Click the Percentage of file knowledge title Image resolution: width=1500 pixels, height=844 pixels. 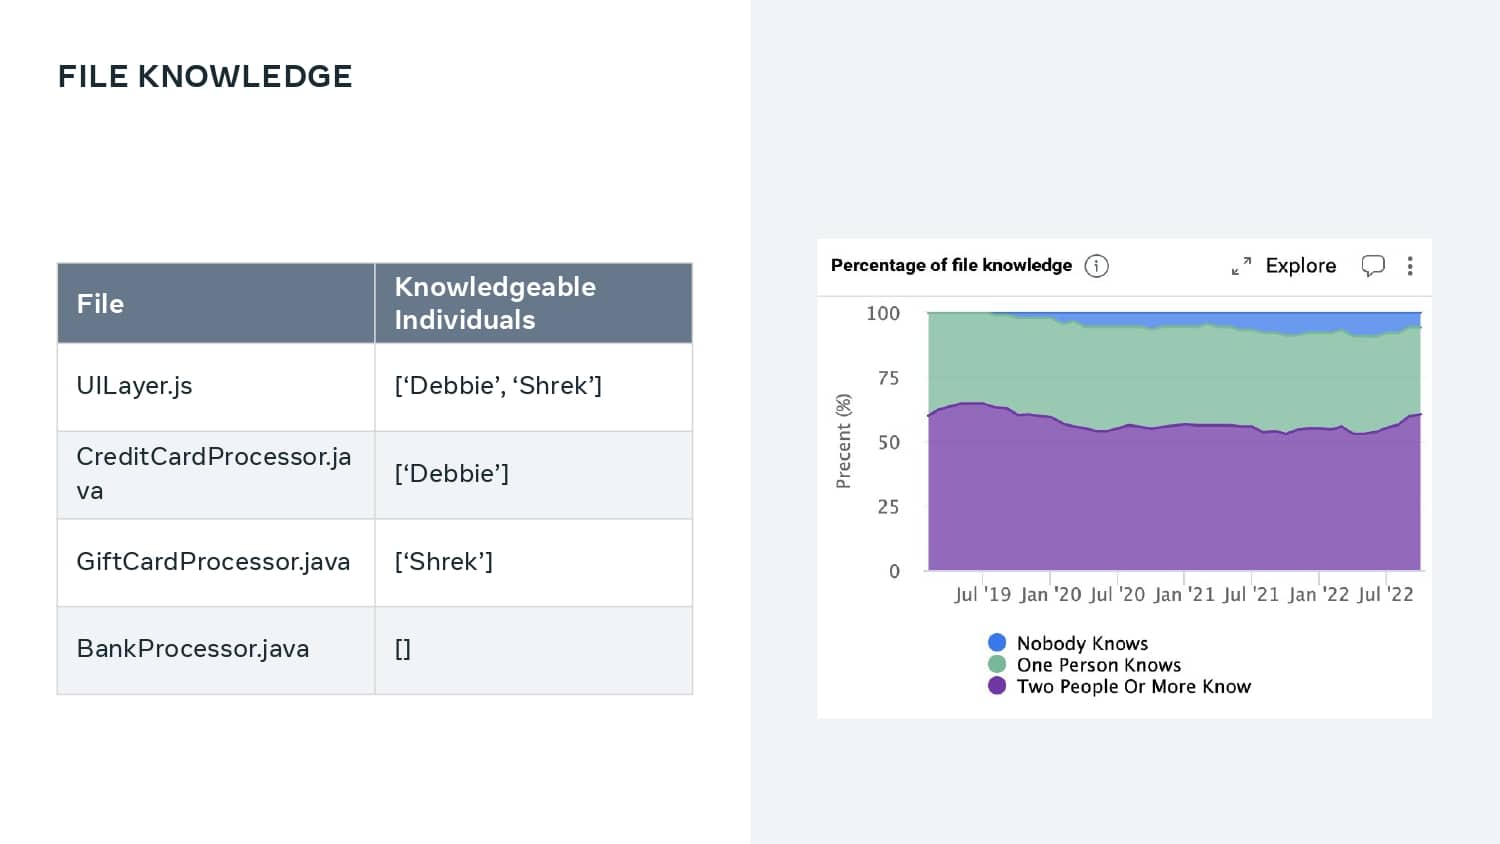[x=951, y=265]
